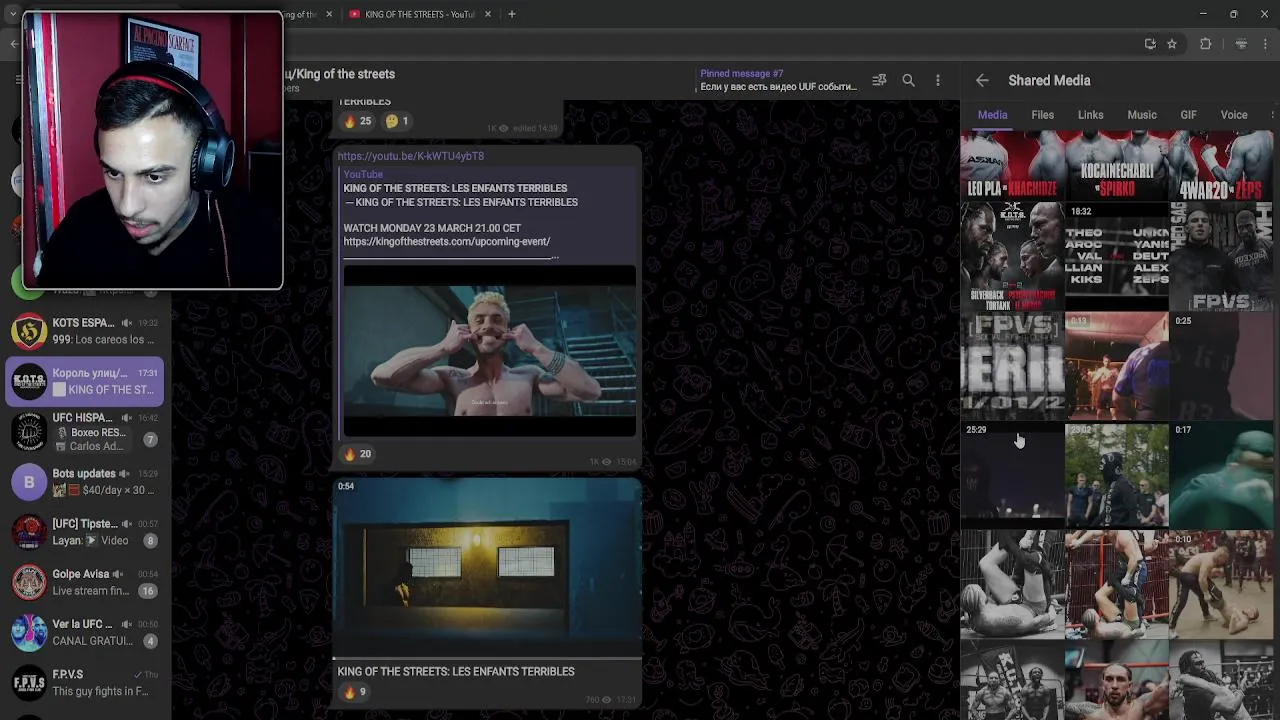
Task: Close the KING OF THE STREETS YouTube tab
Action: click(488, 14)
